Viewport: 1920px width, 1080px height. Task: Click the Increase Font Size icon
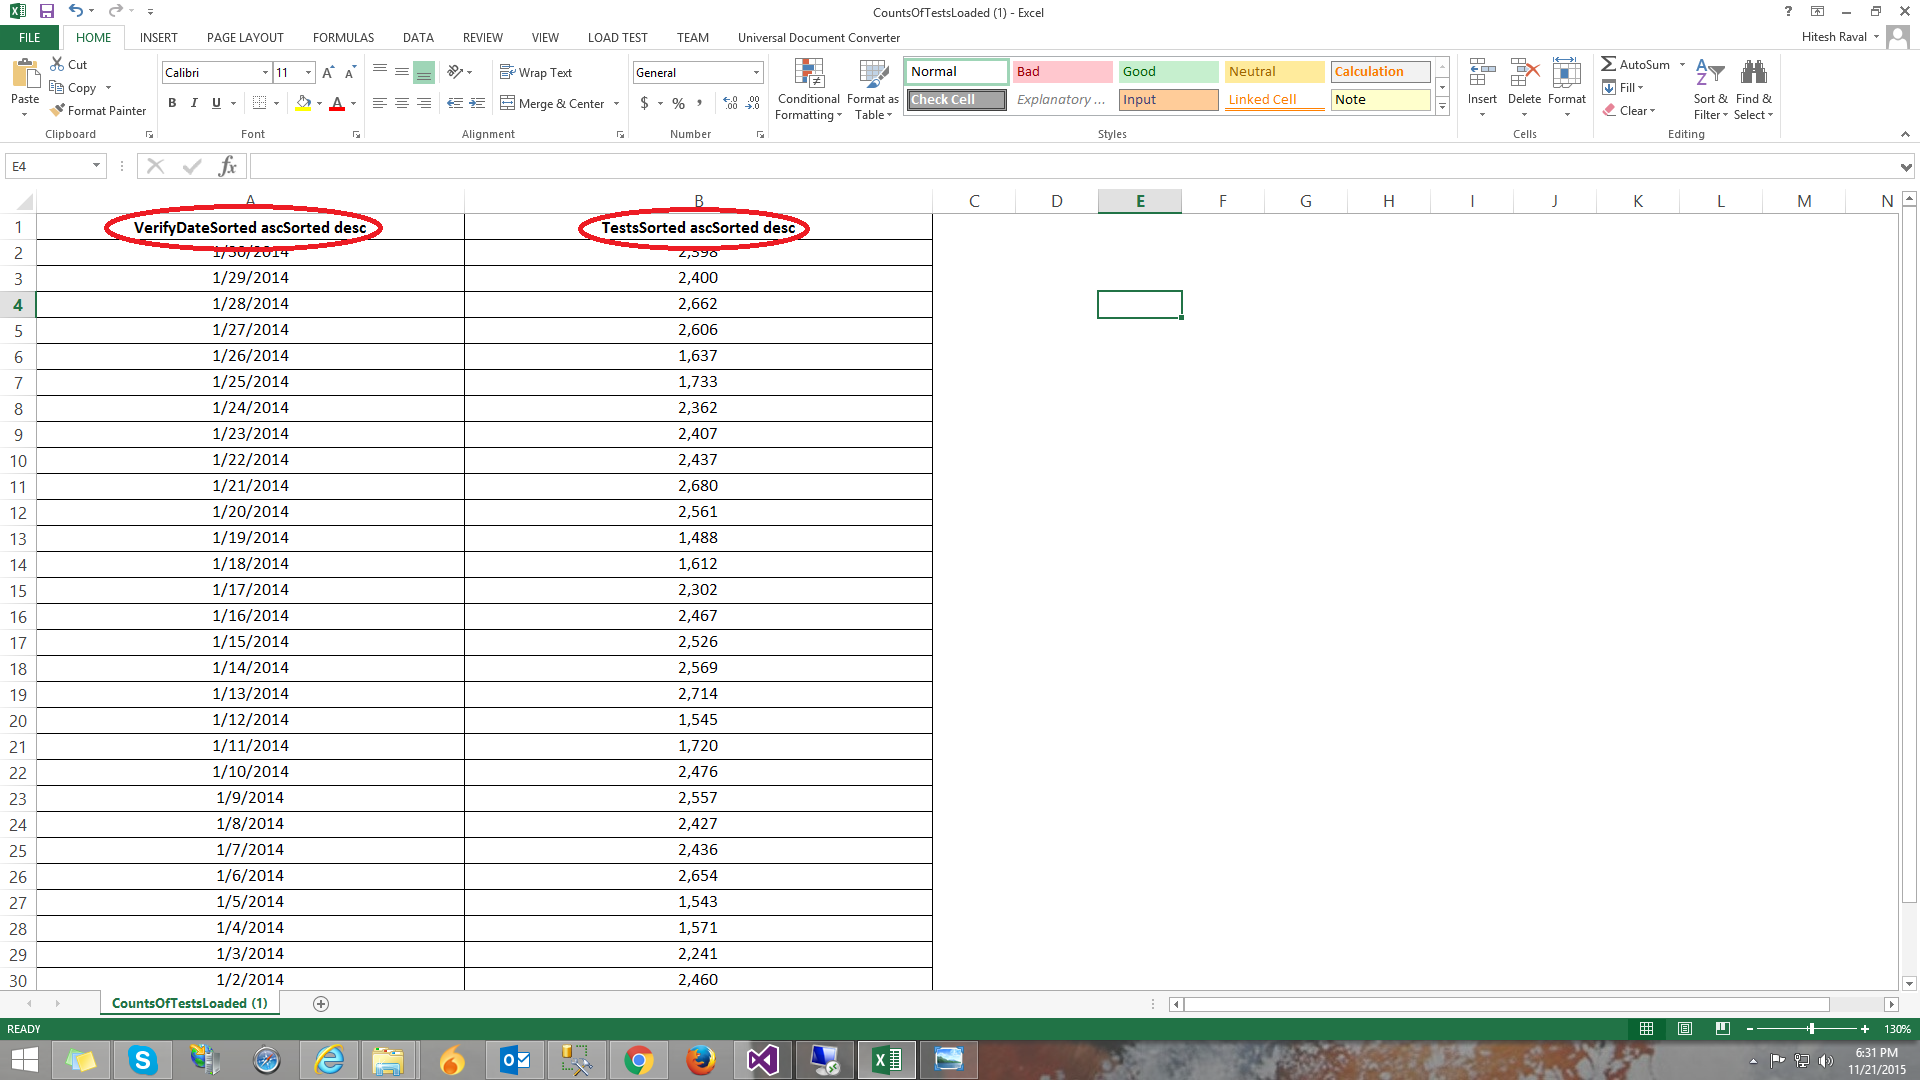click(x=328, y=73)
